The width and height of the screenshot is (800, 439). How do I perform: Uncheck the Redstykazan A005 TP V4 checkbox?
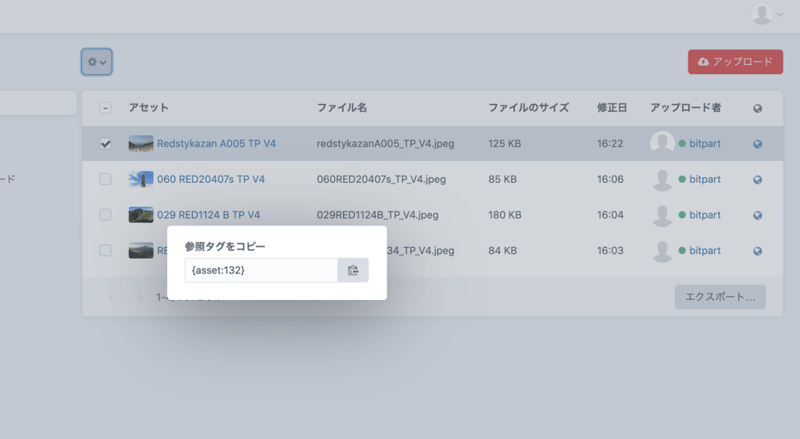[105, 144]
